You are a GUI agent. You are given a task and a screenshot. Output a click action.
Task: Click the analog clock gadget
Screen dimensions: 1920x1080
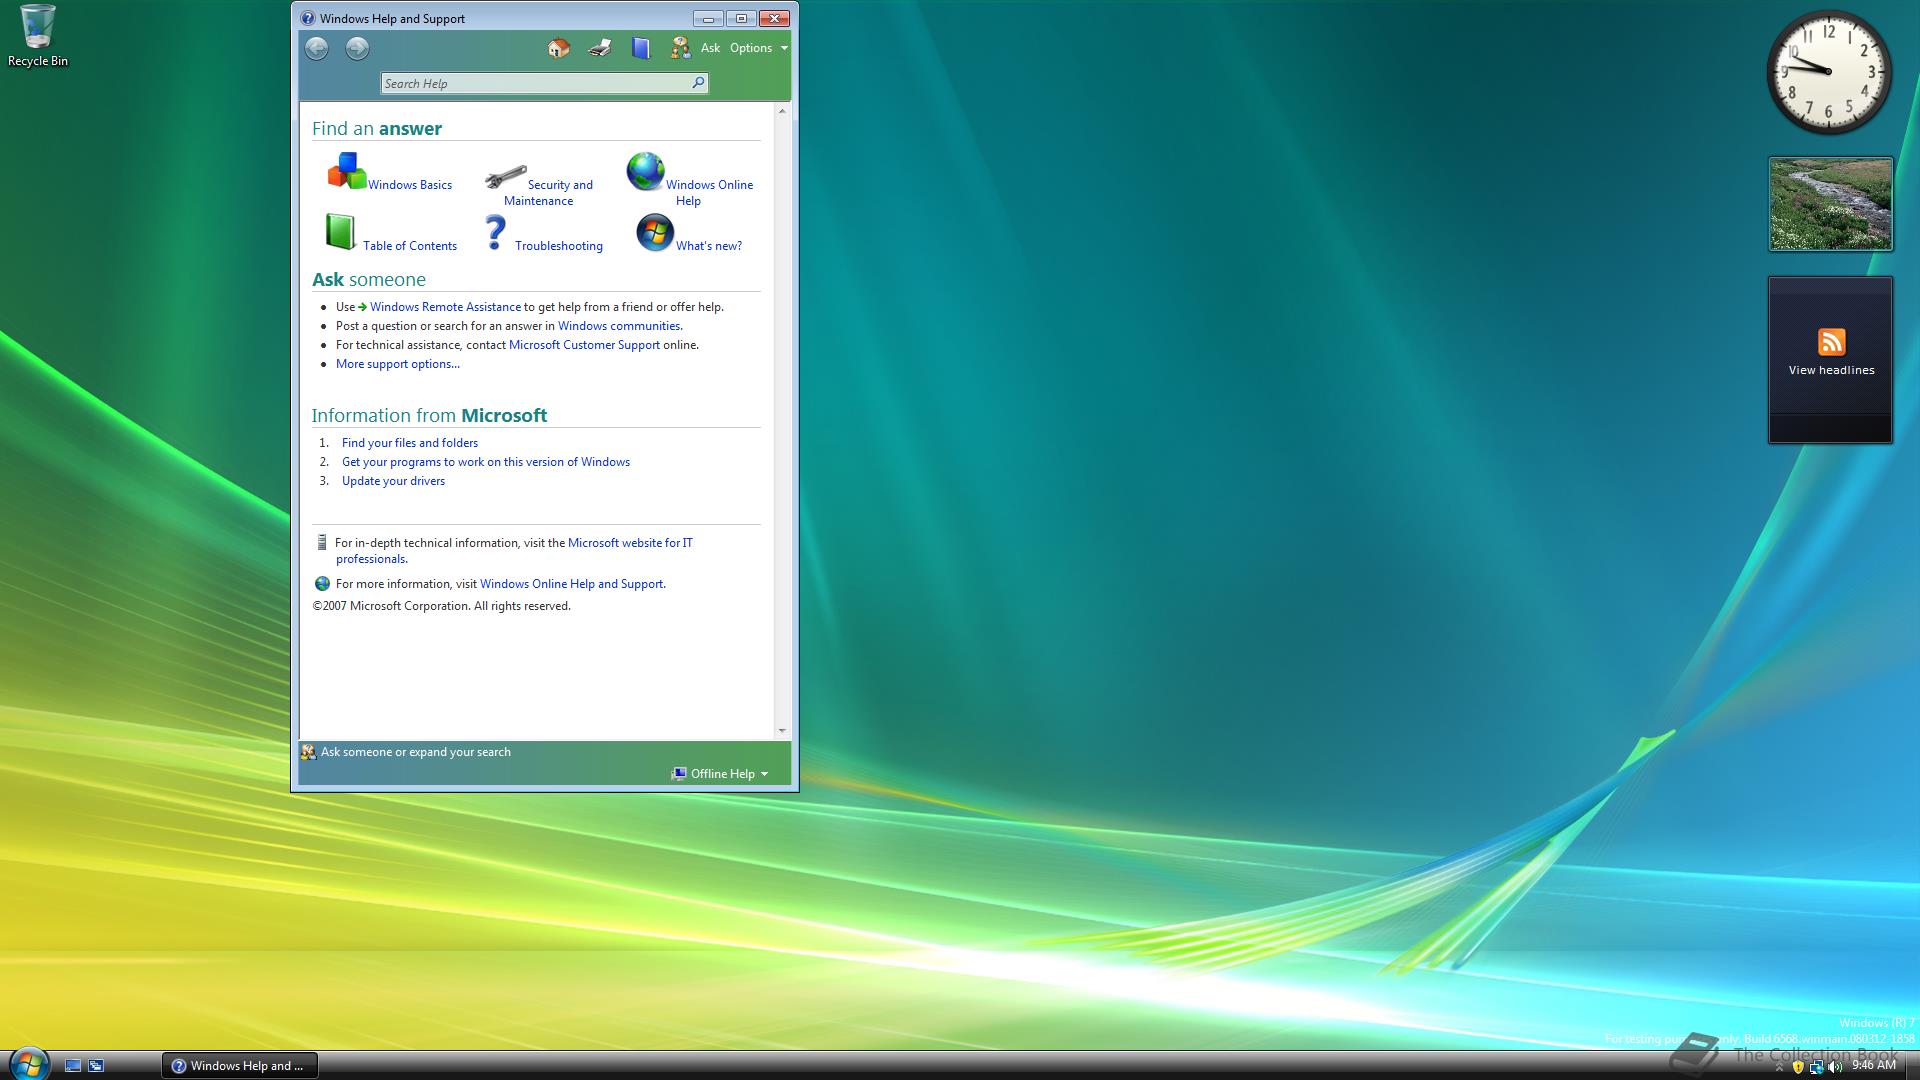1829,72
